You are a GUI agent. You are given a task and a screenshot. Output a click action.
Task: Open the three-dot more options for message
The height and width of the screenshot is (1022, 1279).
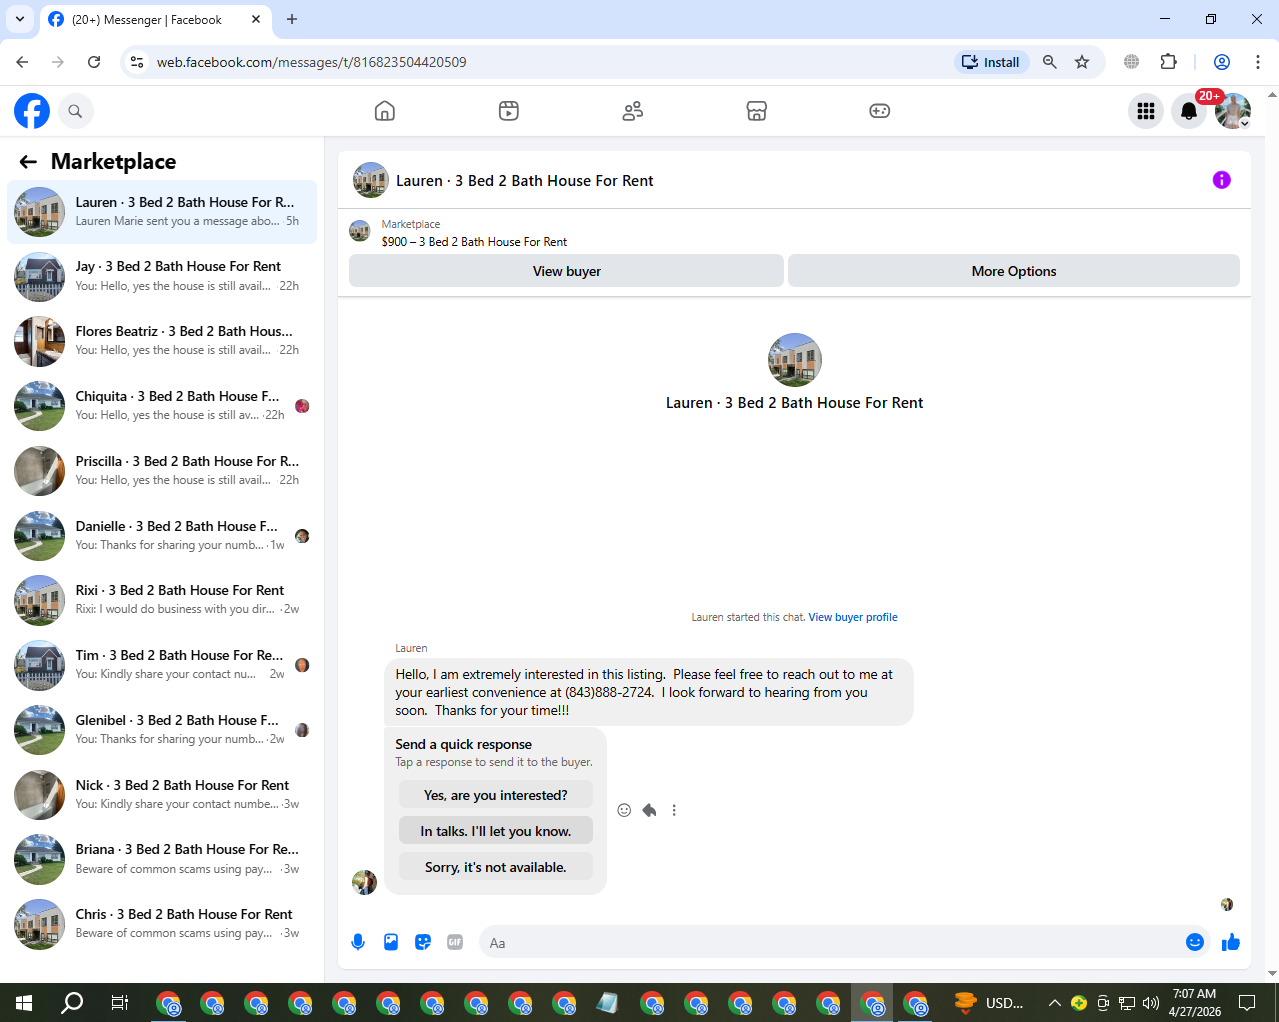tap(674, 810)
